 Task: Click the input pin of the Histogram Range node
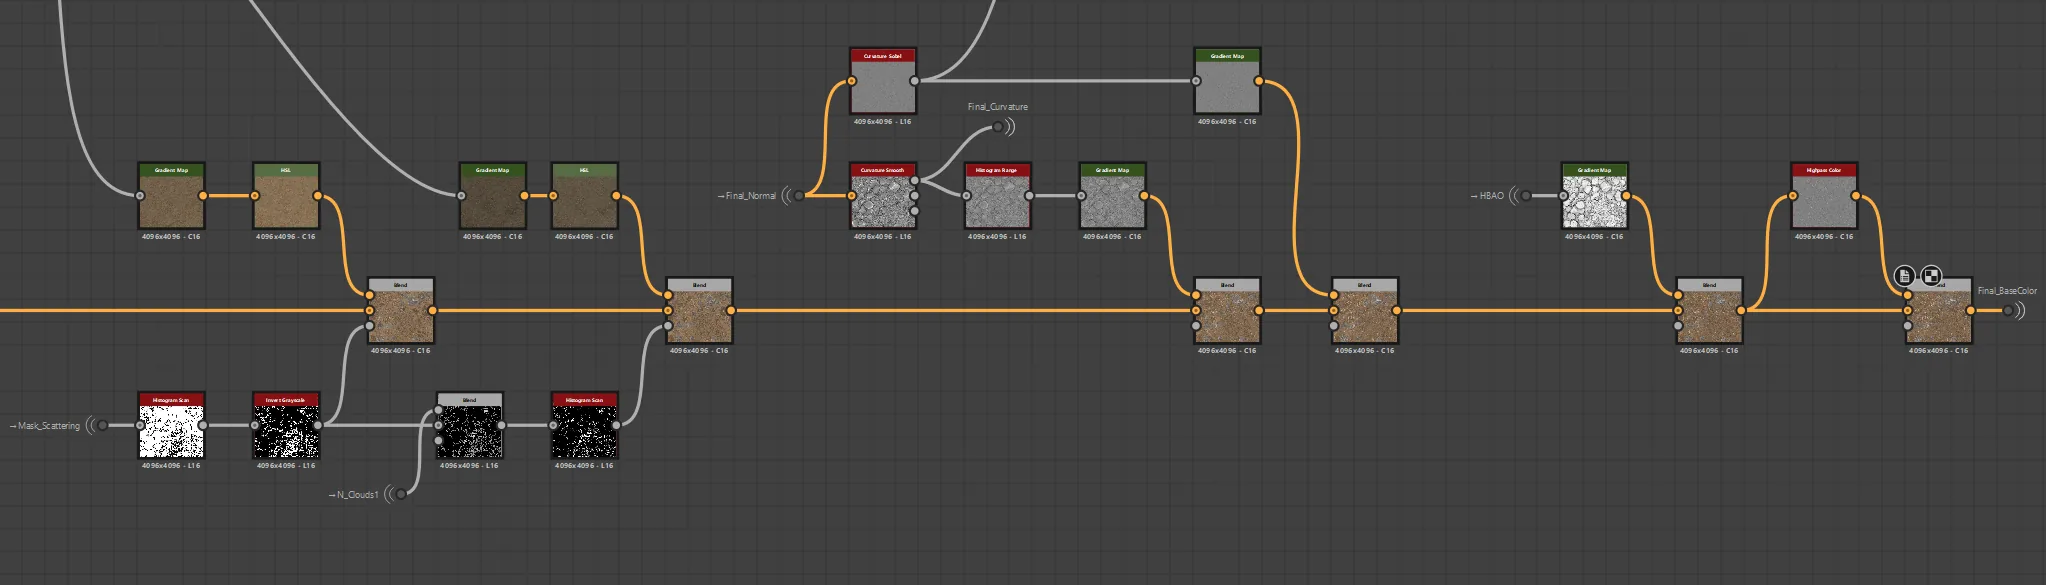tap(966, 196)
